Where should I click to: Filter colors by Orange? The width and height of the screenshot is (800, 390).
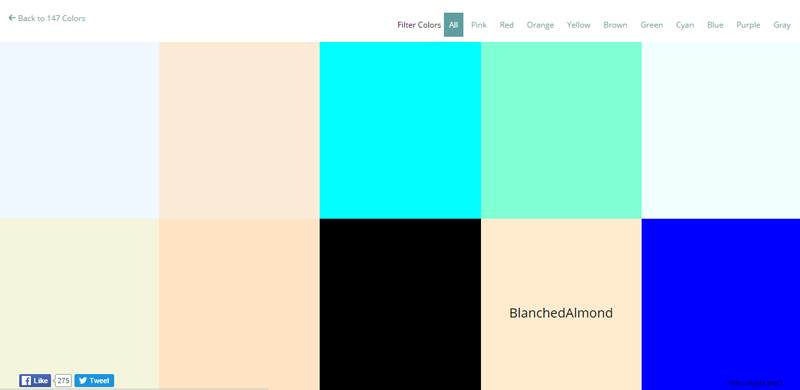540,25
